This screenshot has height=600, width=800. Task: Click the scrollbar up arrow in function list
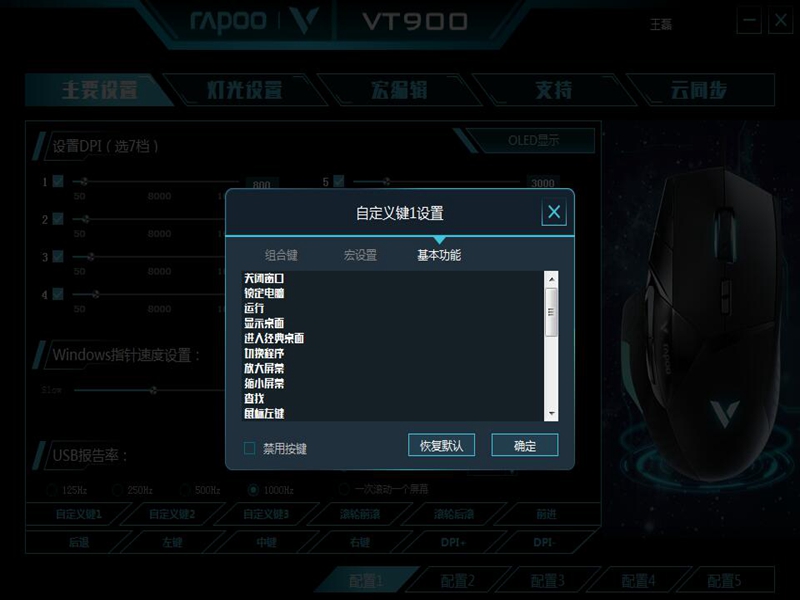pyautogui.click(x=551, y=280)
